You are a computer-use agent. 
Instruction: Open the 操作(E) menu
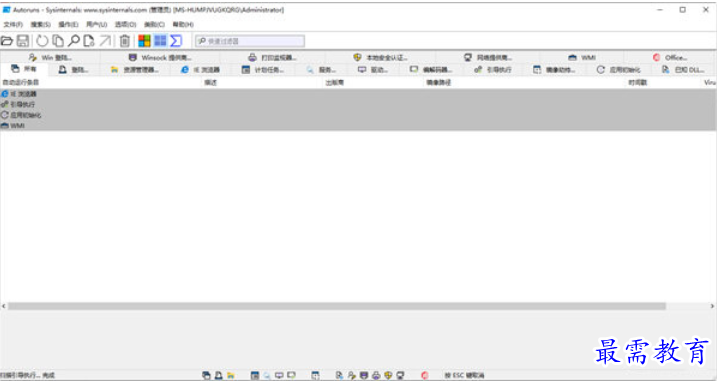68,24
